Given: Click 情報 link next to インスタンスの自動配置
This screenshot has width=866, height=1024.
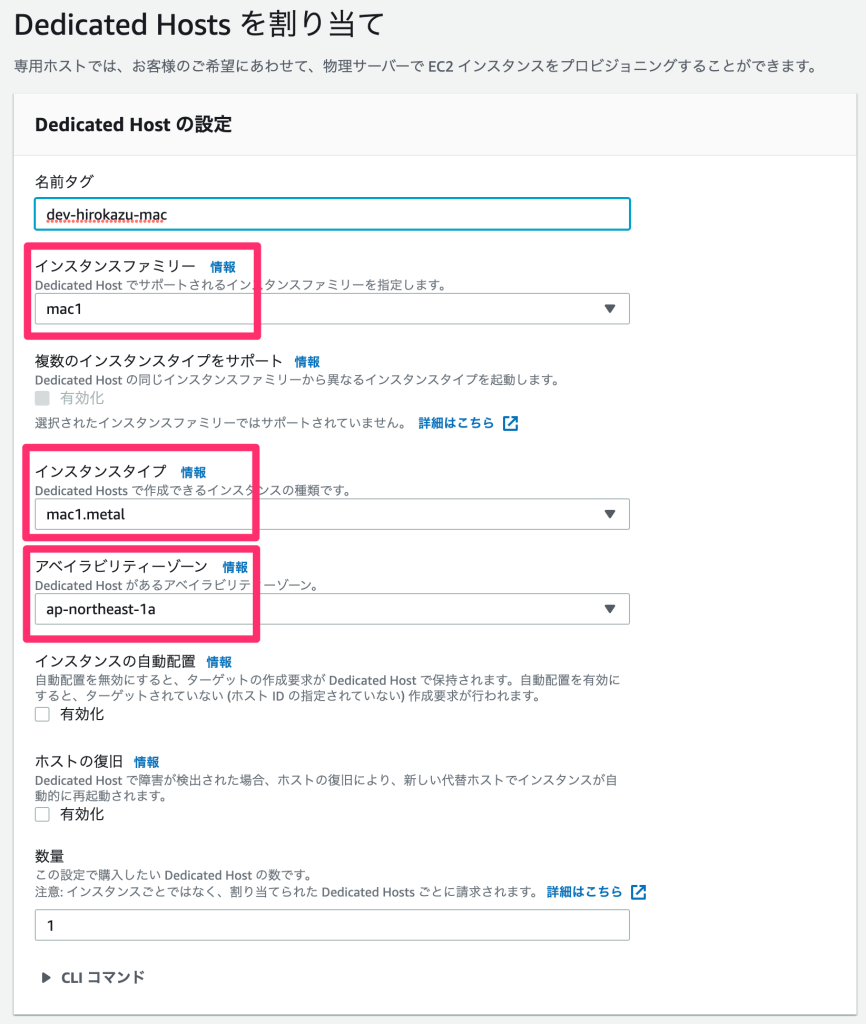Looking at the screenshot, I should click(219, 662).
